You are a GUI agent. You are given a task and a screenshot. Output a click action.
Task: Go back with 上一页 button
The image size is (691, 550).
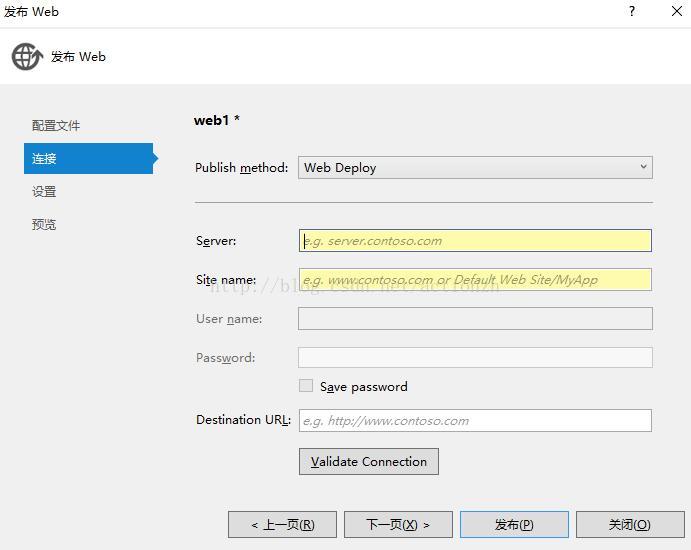[282, 525]
